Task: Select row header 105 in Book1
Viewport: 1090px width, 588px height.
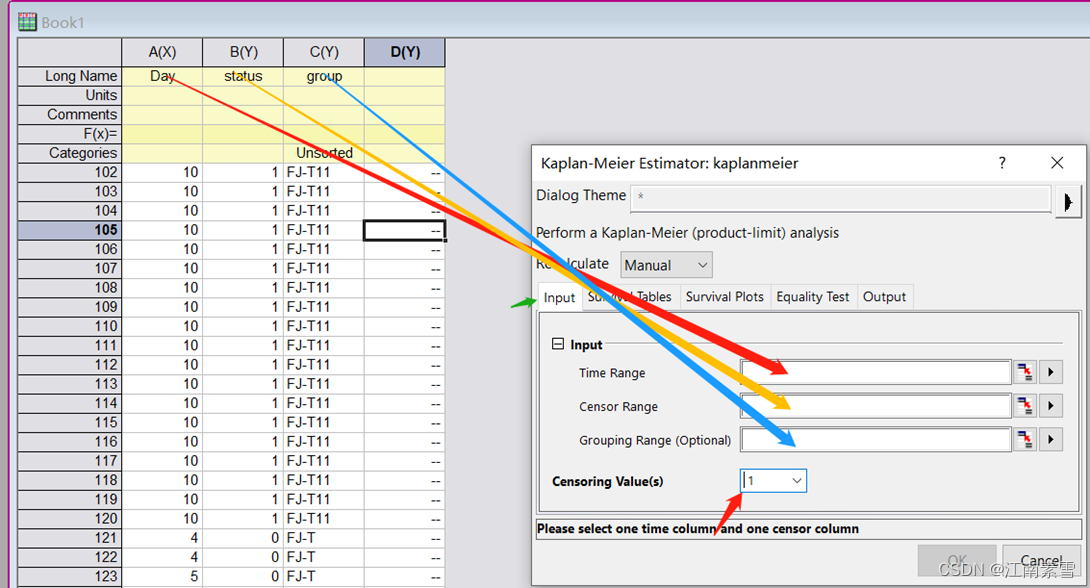Action: (x=70, y=229)
